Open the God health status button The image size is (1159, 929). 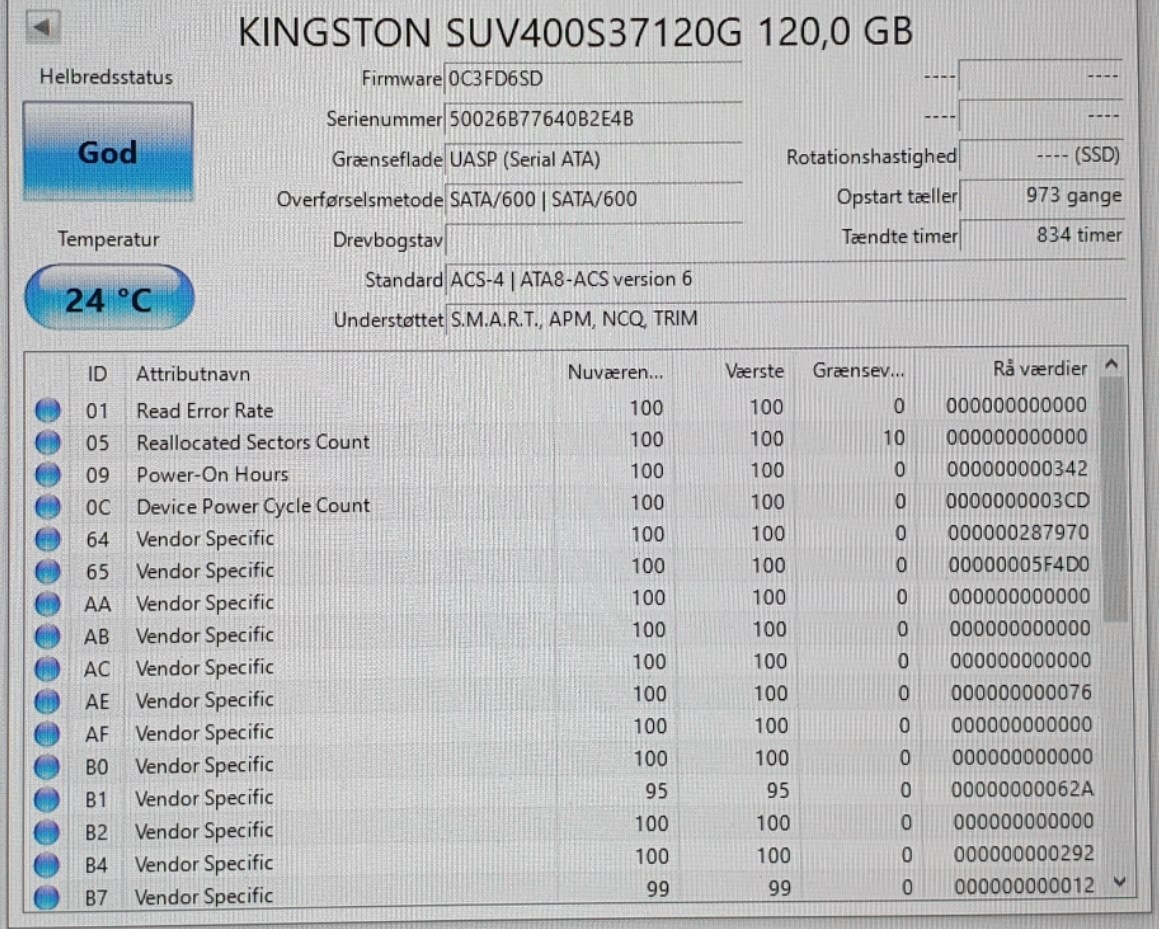108,152
